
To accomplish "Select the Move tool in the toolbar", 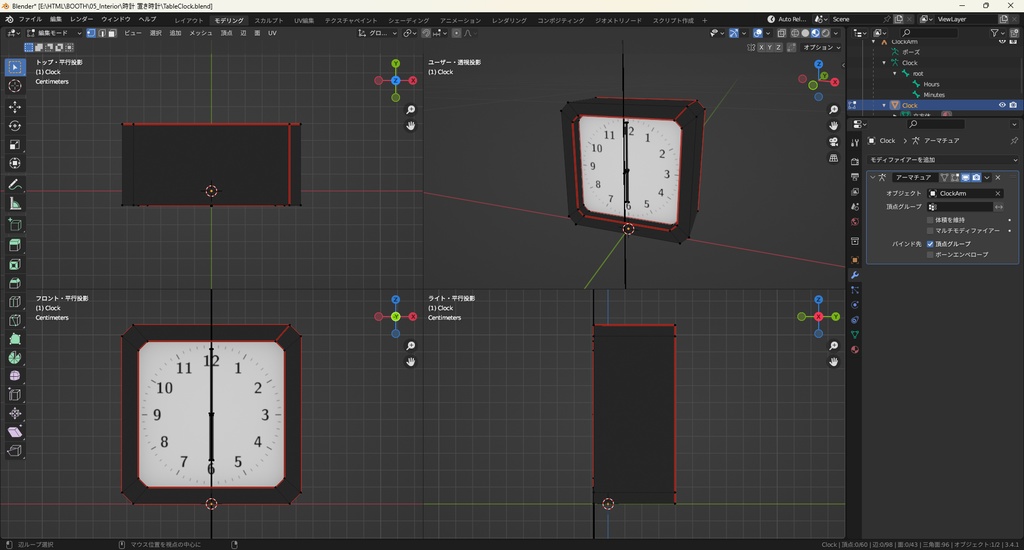I will (15, 106).
